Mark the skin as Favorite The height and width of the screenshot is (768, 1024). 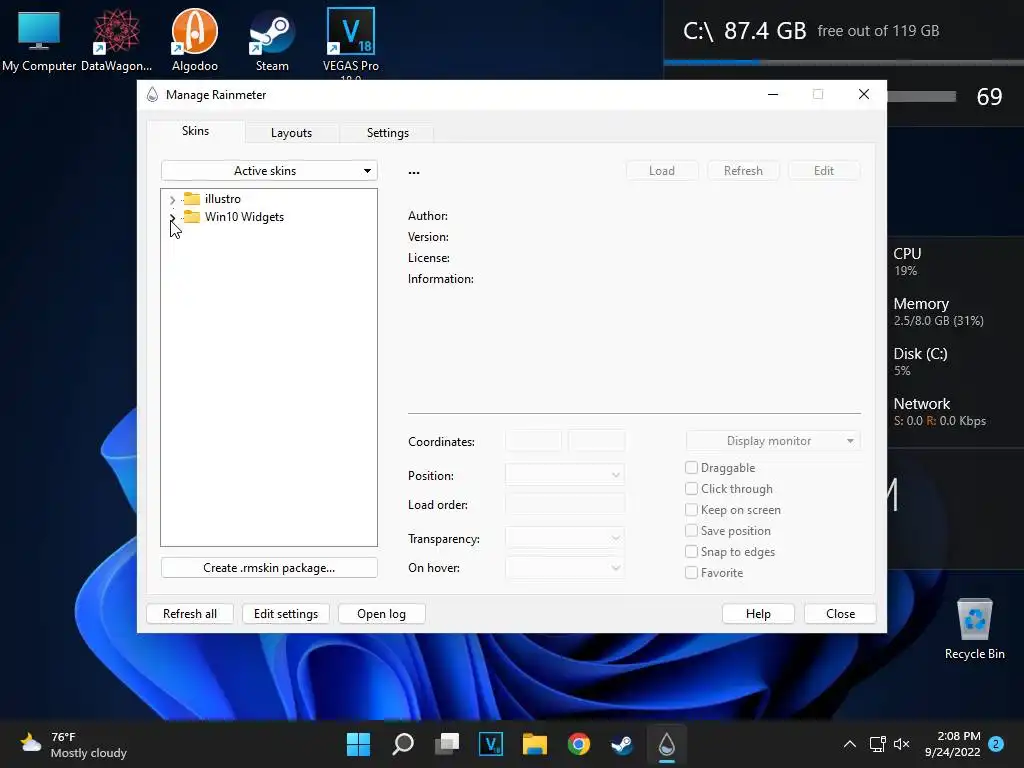[691, 572]
